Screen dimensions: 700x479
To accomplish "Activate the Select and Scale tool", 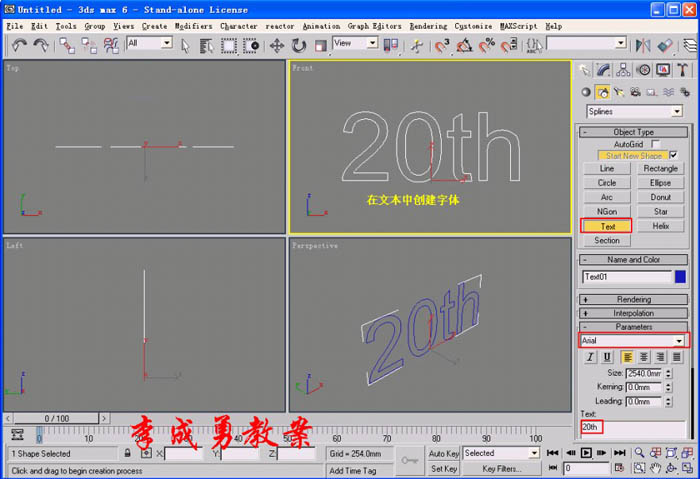I will (x=321, y=46).
